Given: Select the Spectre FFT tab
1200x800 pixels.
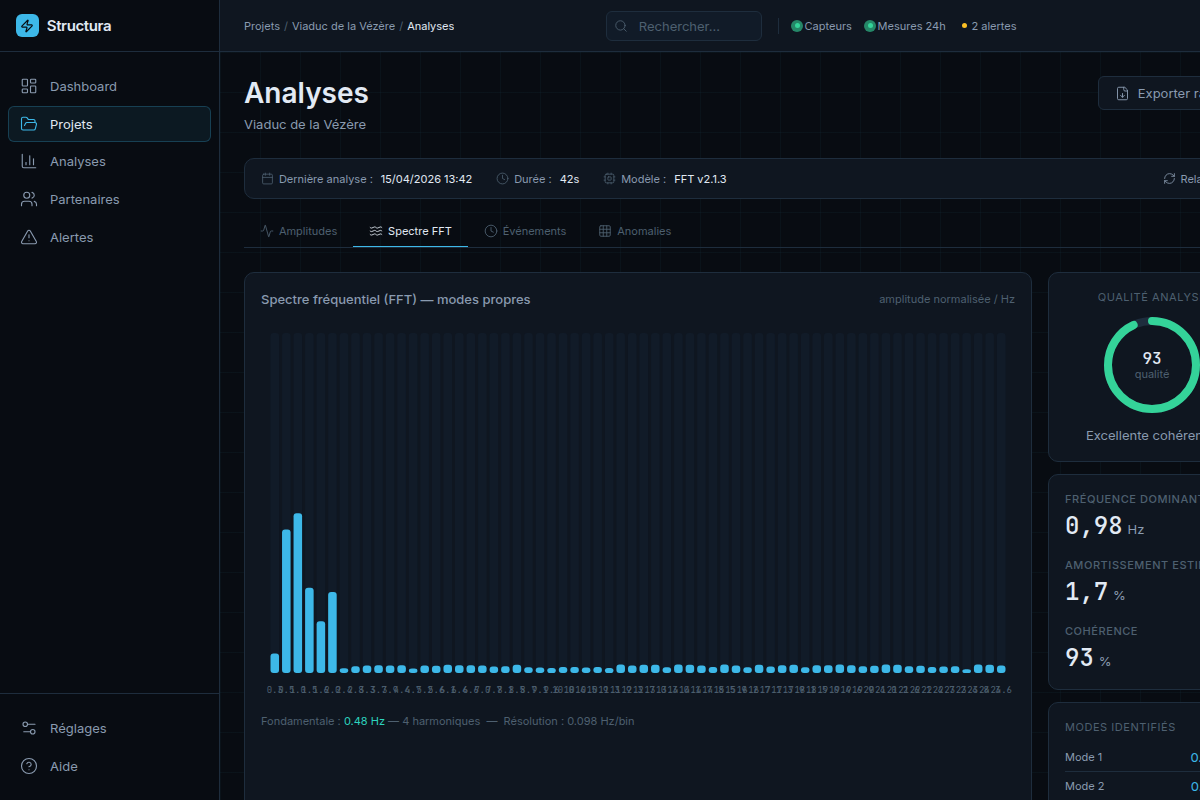Looking at the screenshot, I should (x=410, y=231).
